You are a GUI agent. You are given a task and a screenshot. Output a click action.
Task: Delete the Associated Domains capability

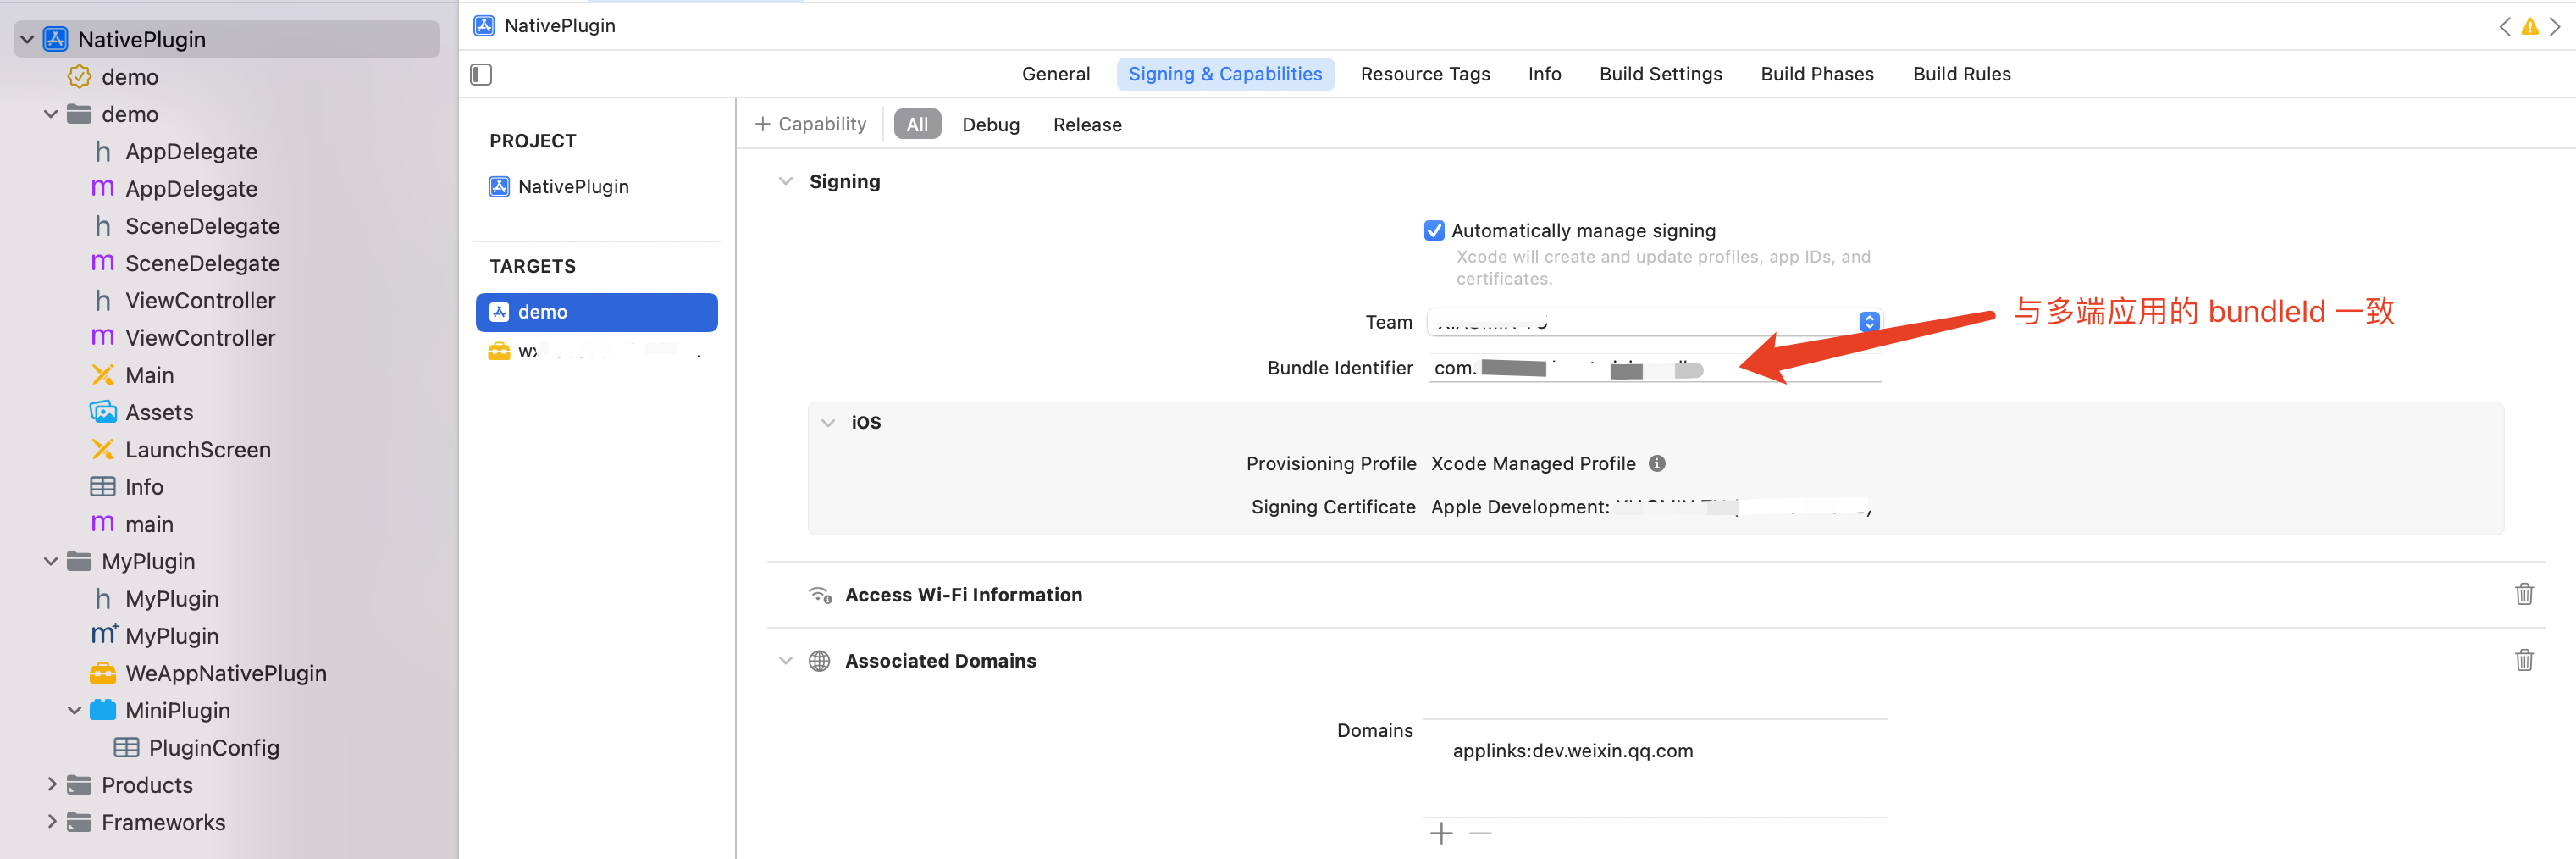(x=2524, y=660)
